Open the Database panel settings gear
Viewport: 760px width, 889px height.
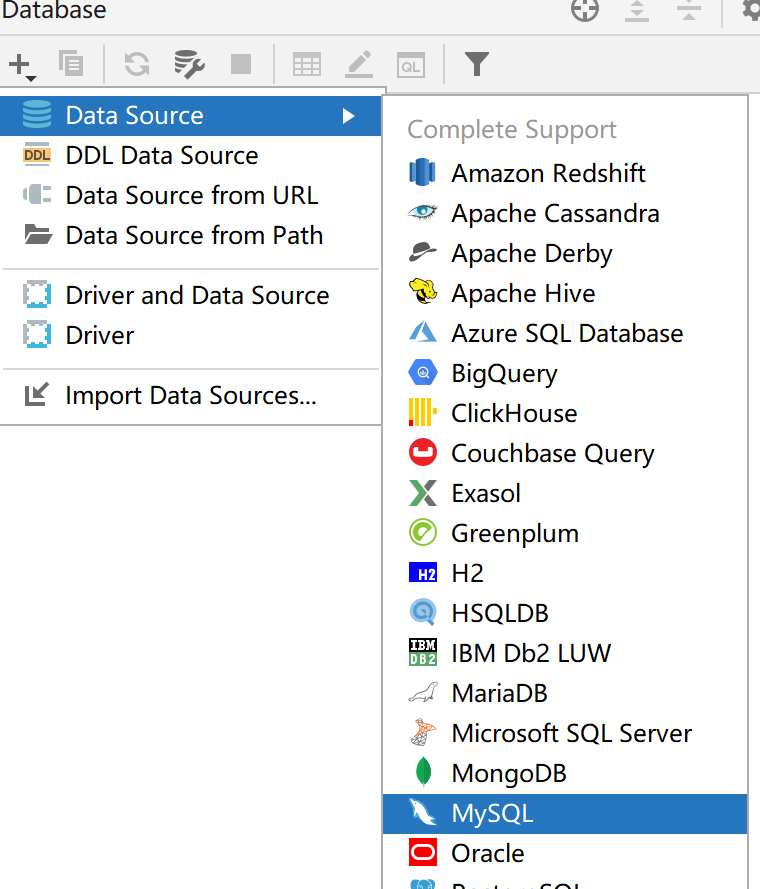click(751, 11)
